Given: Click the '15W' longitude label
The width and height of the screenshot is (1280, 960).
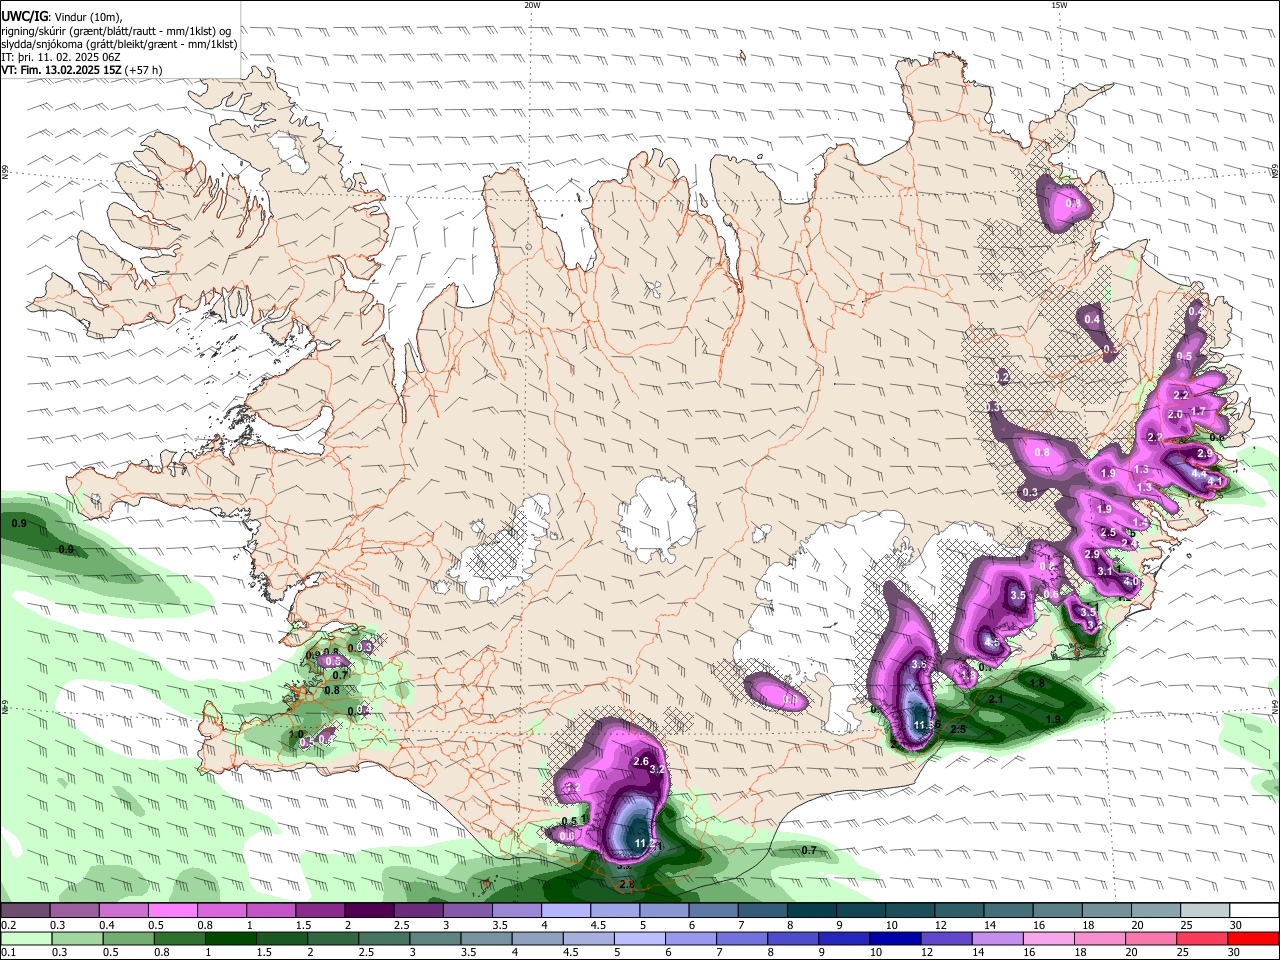Looking at the screenshot, I should (x=1060, y=5).
